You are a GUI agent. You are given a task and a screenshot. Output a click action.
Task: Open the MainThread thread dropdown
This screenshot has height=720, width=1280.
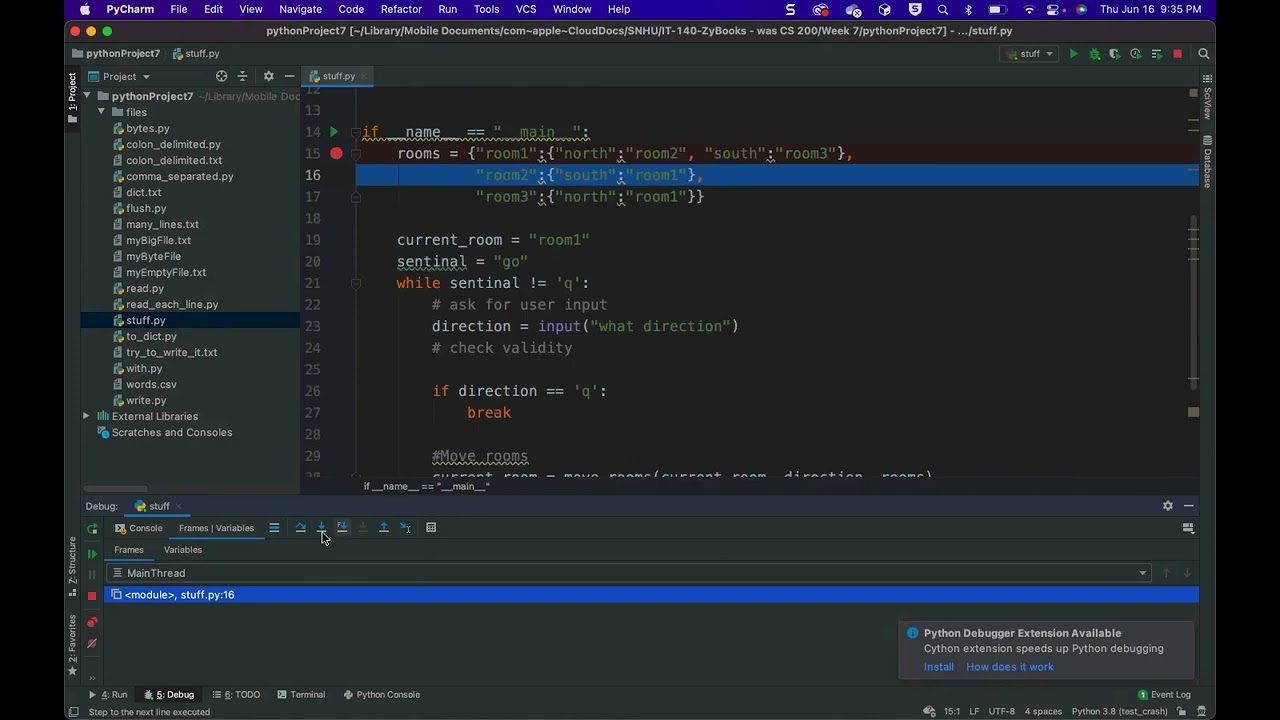1142,573
